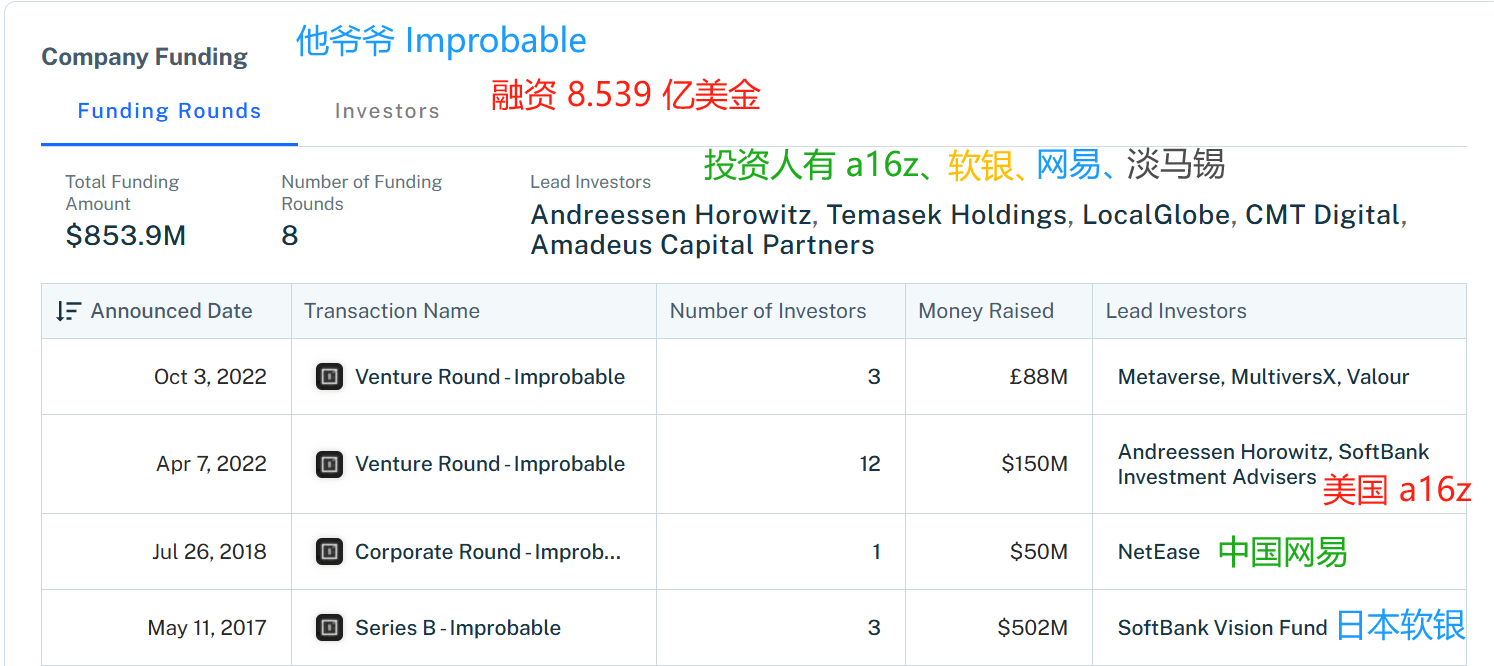Click Amadeus Capital Partners link
This screenshot has width=1494, height=666.
point(703,245)
